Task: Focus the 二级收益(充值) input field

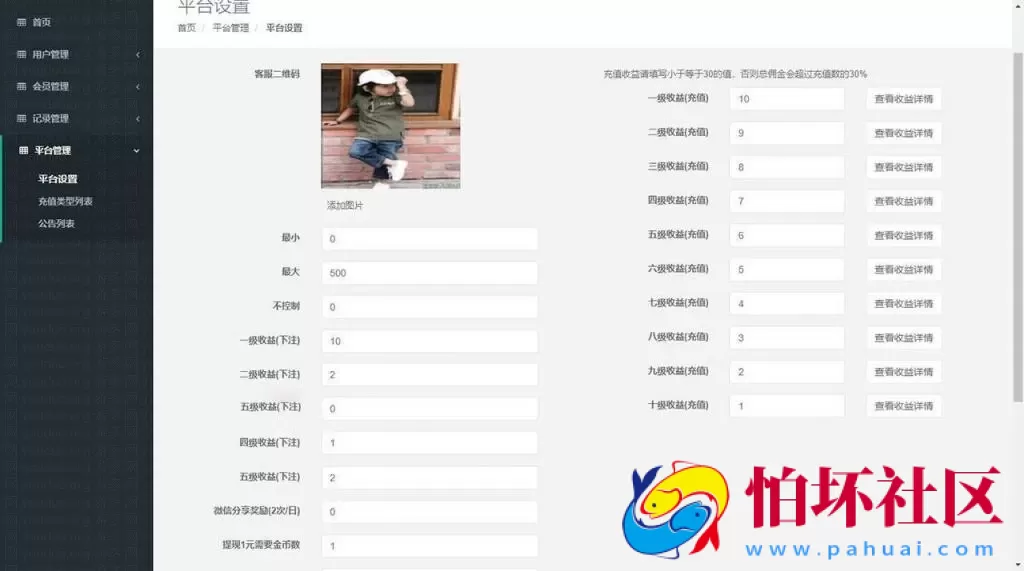Action: (787, 133)
